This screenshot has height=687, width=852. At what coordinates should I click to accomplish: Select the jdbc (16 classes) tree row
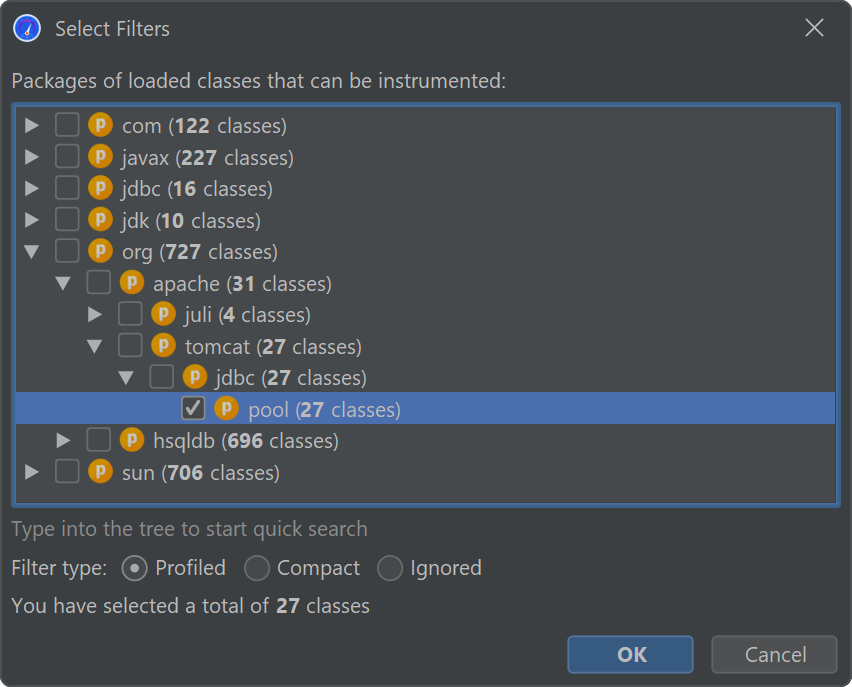pyautogui.click(x=196, y=189)
